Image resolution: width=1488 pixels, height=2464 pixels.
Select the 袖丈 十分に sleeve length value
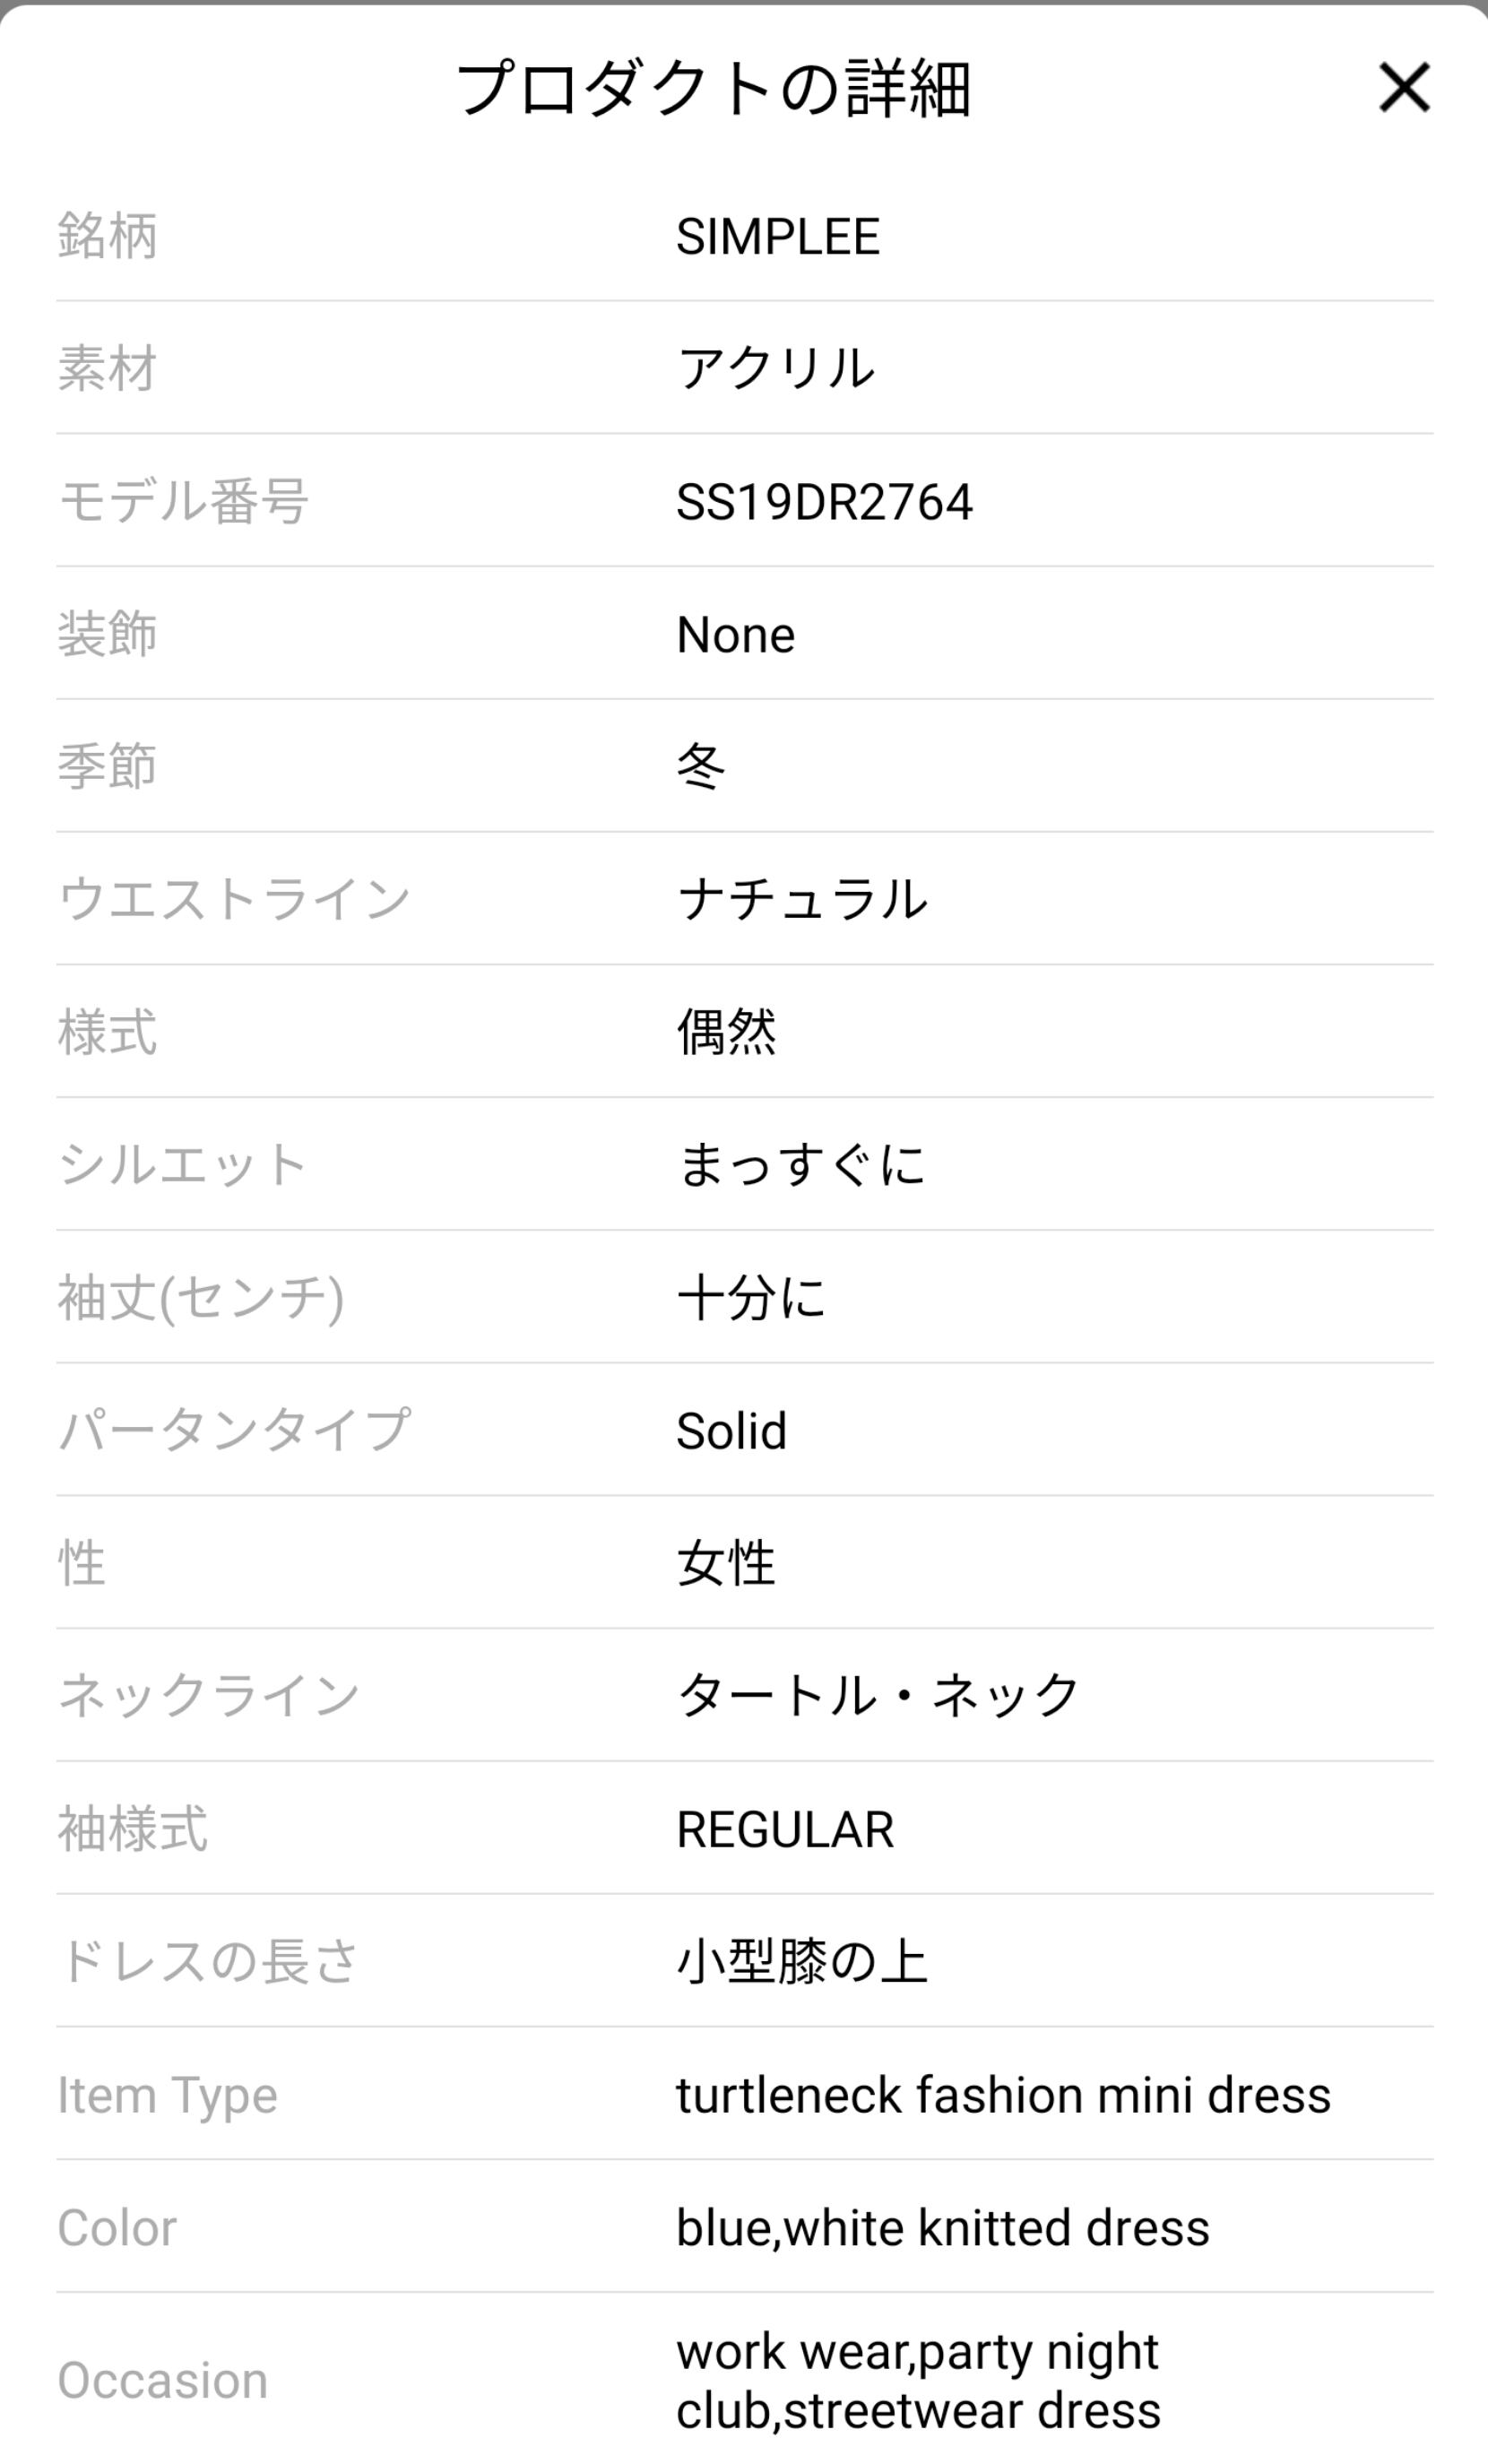point(752,1298)
